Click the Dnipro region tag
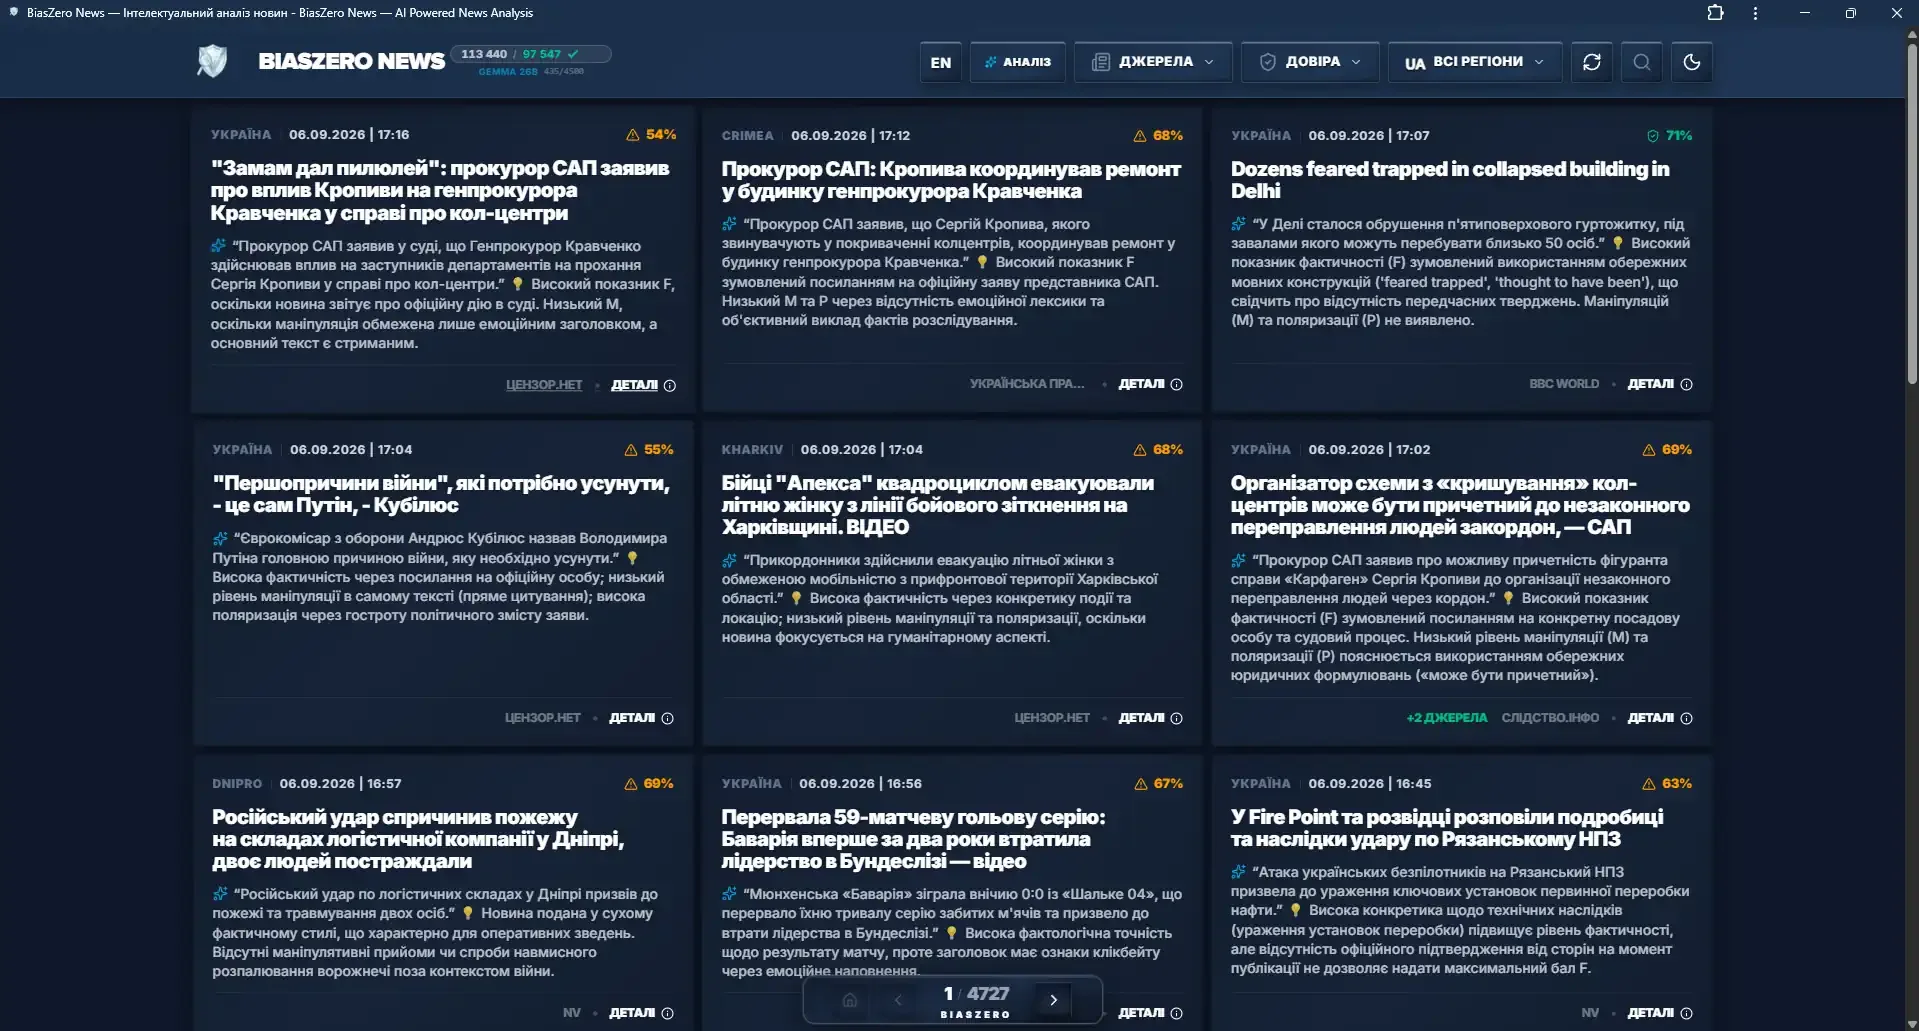This screenshot has height=1031, width=1919. [x=237, y=784]
